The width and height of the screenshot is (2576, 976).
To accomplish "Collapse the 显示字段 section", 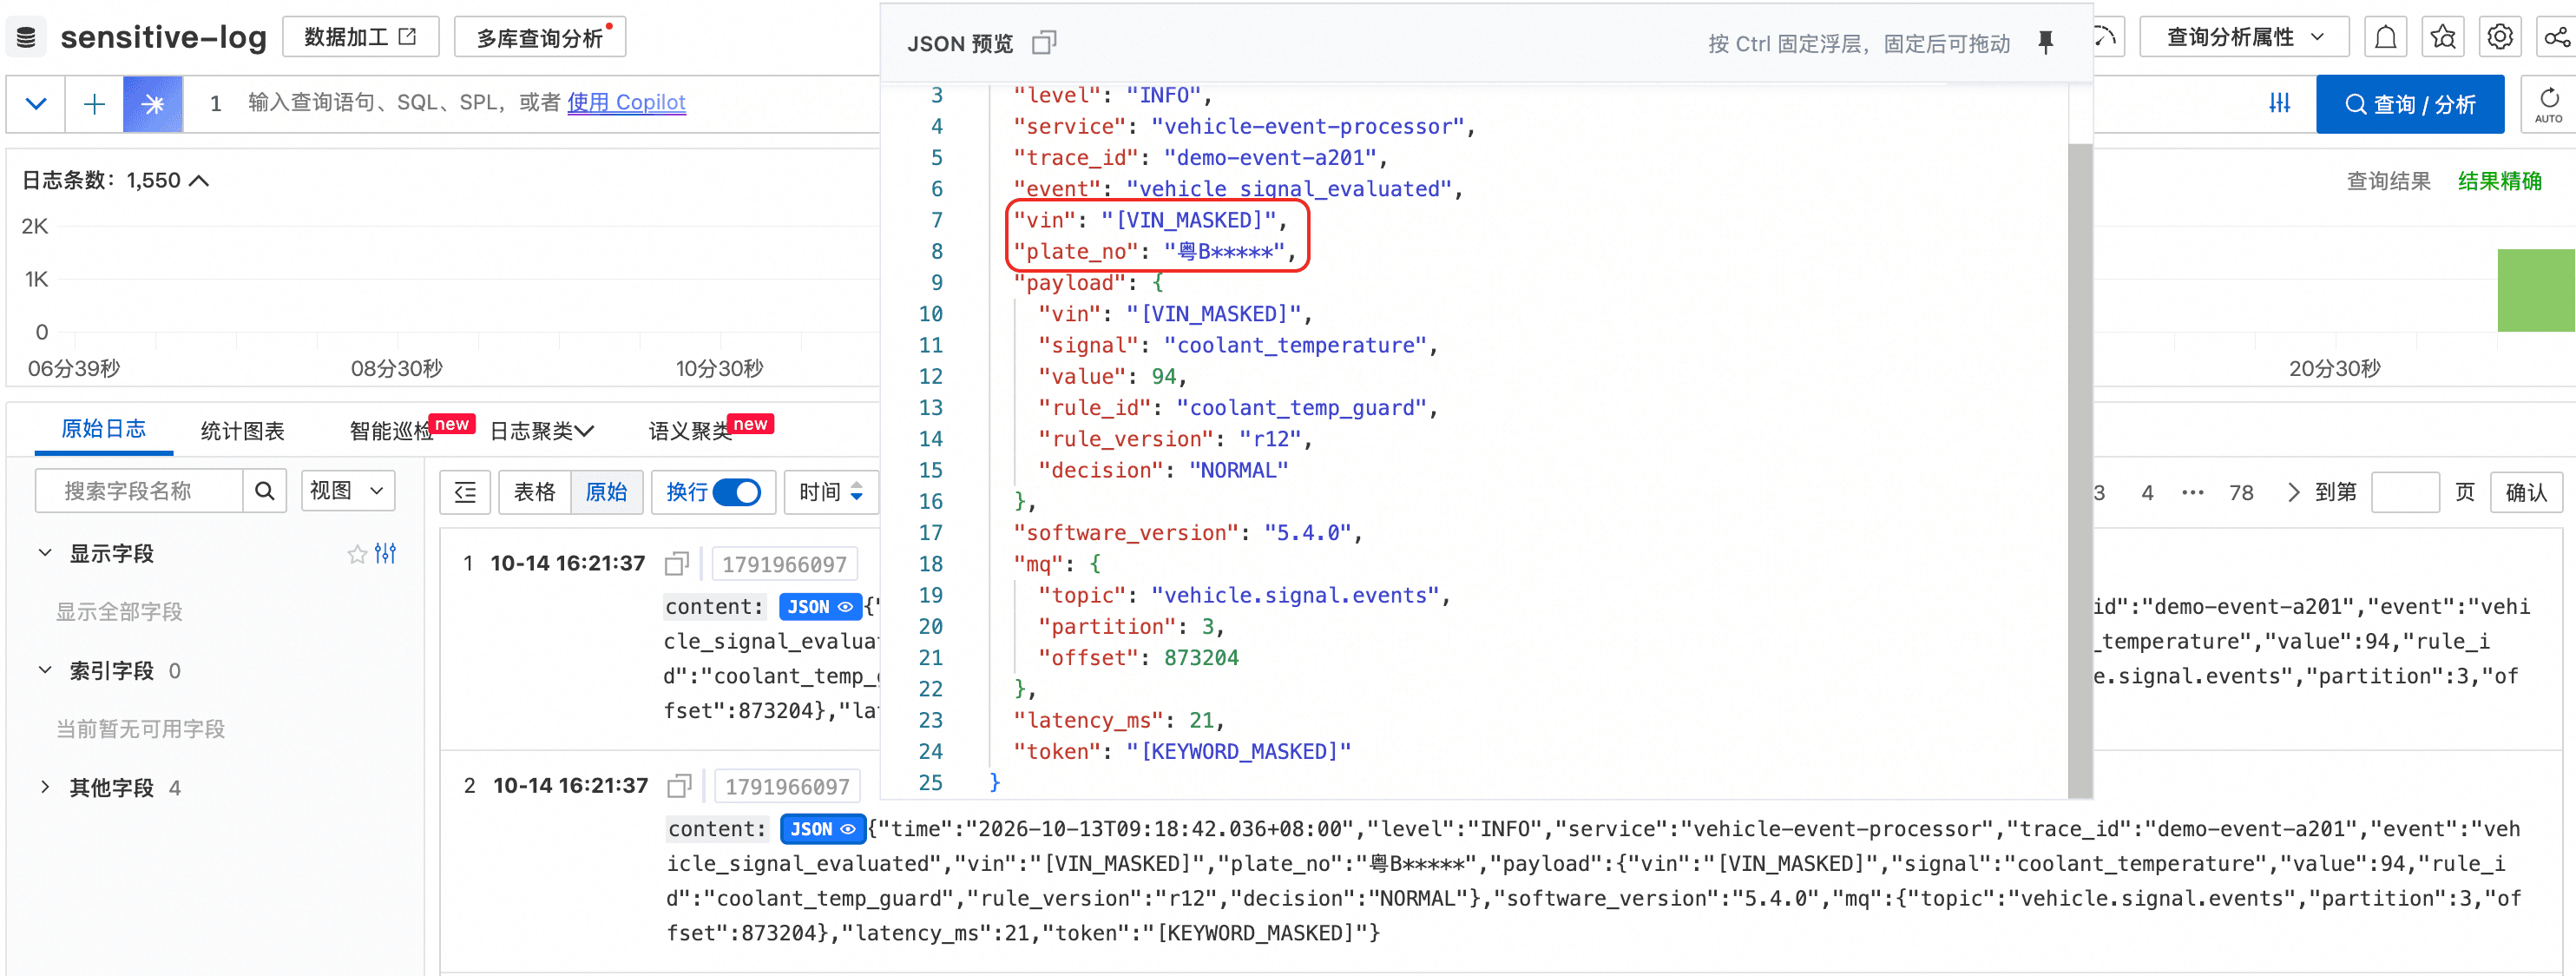I will [x=45, y=553].
